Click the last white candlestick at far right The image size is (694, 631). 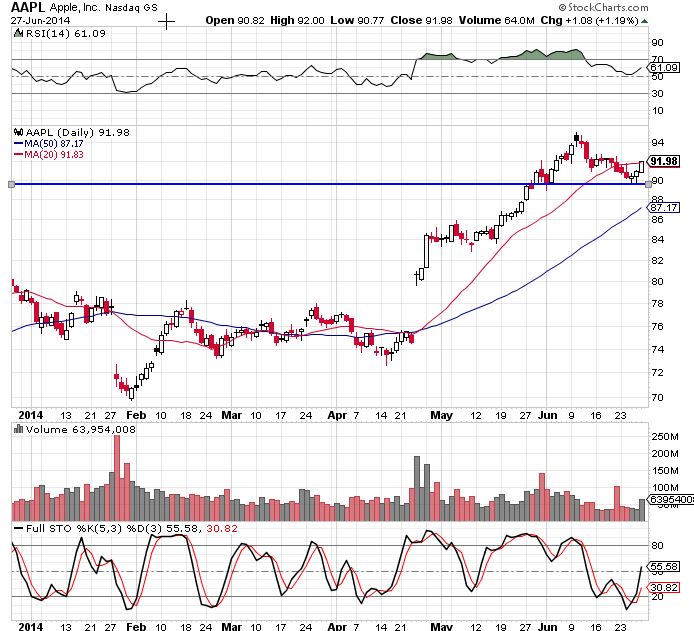[641, 167]
